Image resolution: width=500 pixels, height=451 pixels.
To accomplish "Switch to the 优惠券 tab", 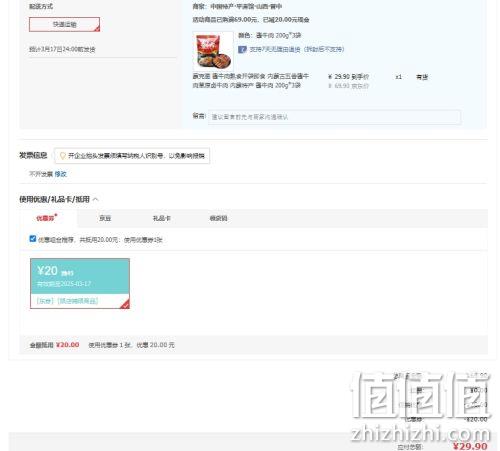I will tap(45, 218).
